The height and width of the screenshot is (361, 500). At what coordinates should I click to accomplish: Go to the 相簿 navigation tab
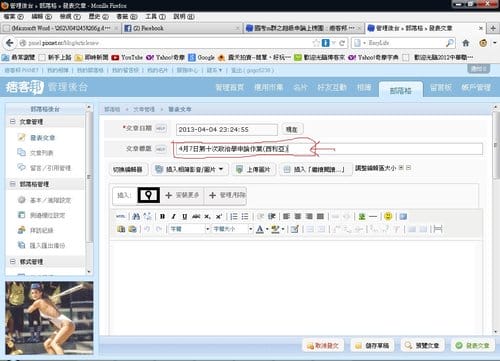[364, 87]
